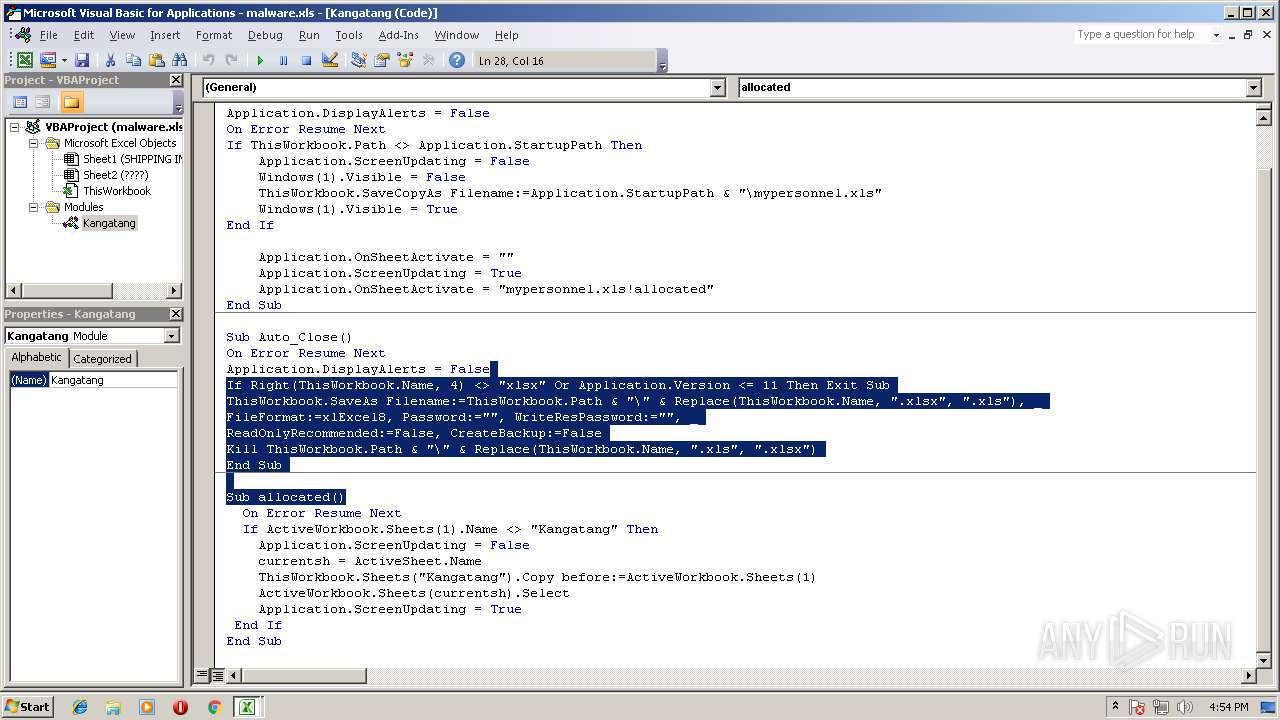The width and height of the screenshot is (1280, 720).
Task: Open the Tools menu
Action: pos(349,35)
